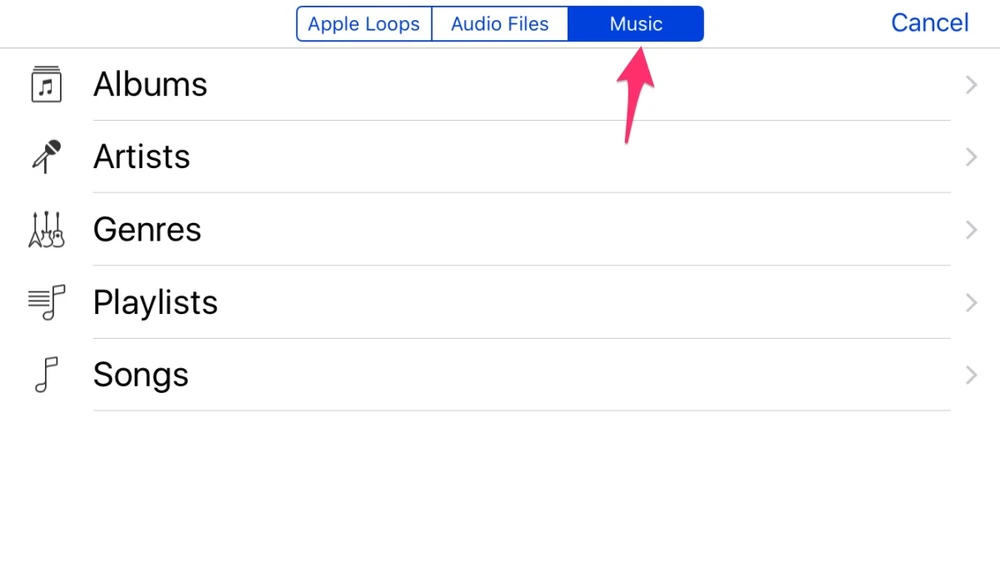
Task: Open the Playlists disclosure chevron
Action: (970, 302)
